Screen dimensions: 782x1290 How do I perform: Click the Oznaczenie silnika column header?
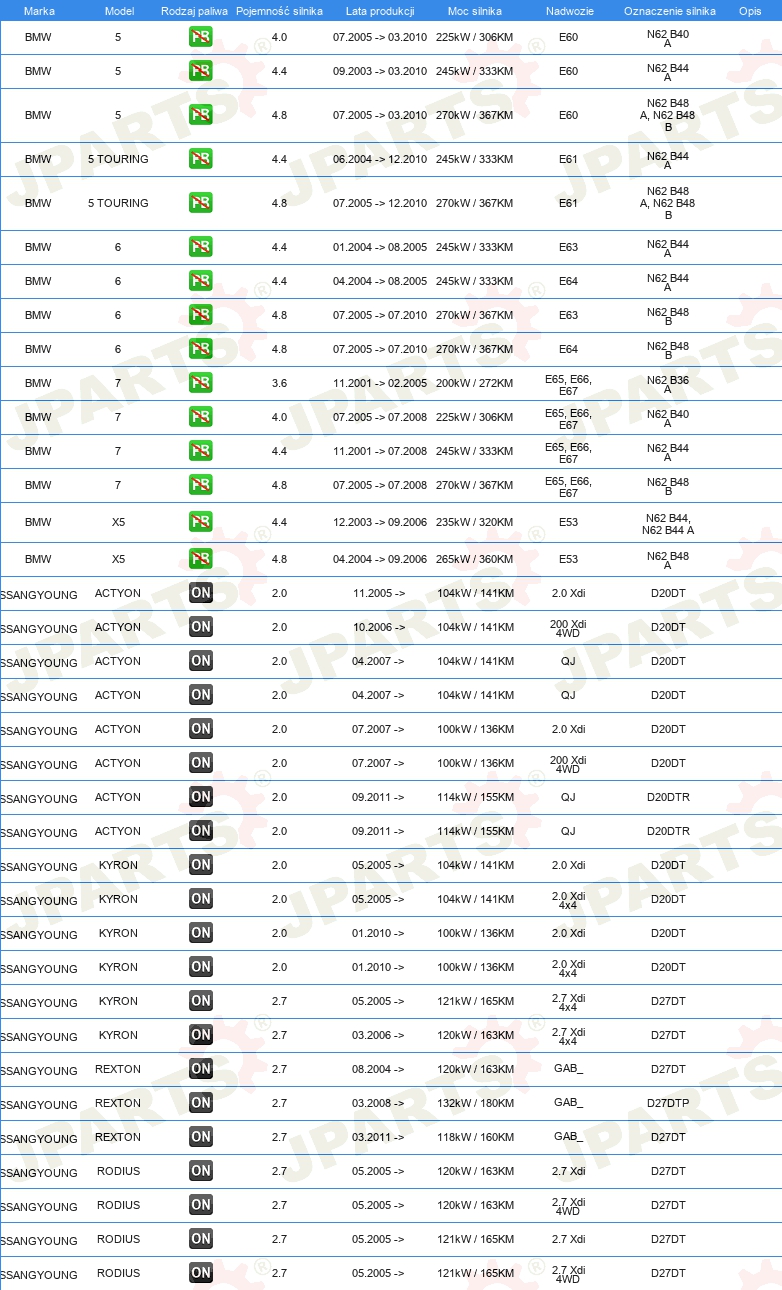670,10
